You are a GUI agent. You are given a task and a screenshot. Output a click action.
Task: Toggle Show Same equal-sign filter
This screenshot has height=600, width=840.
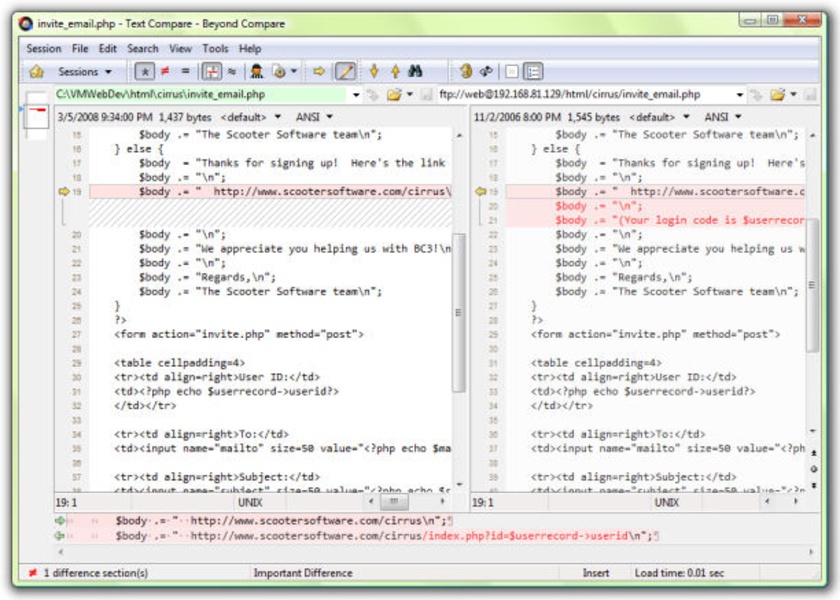click(185, 72)
